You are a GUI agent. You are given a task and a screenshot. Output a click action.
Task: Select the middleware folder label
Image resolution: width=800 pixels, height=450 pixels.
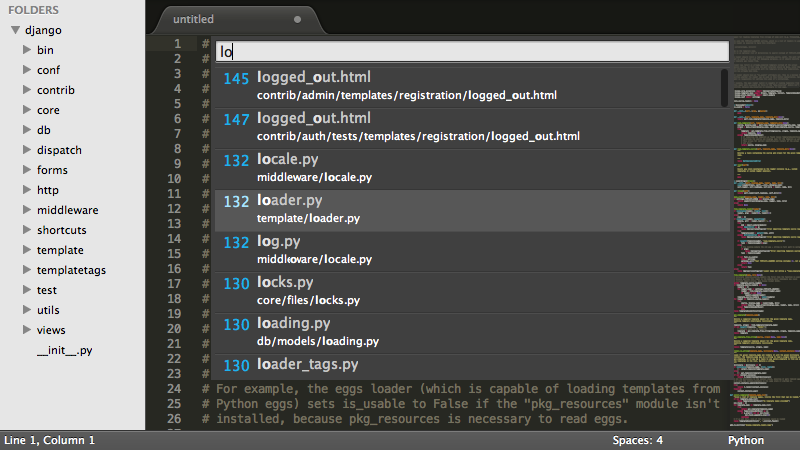(67, 210)
